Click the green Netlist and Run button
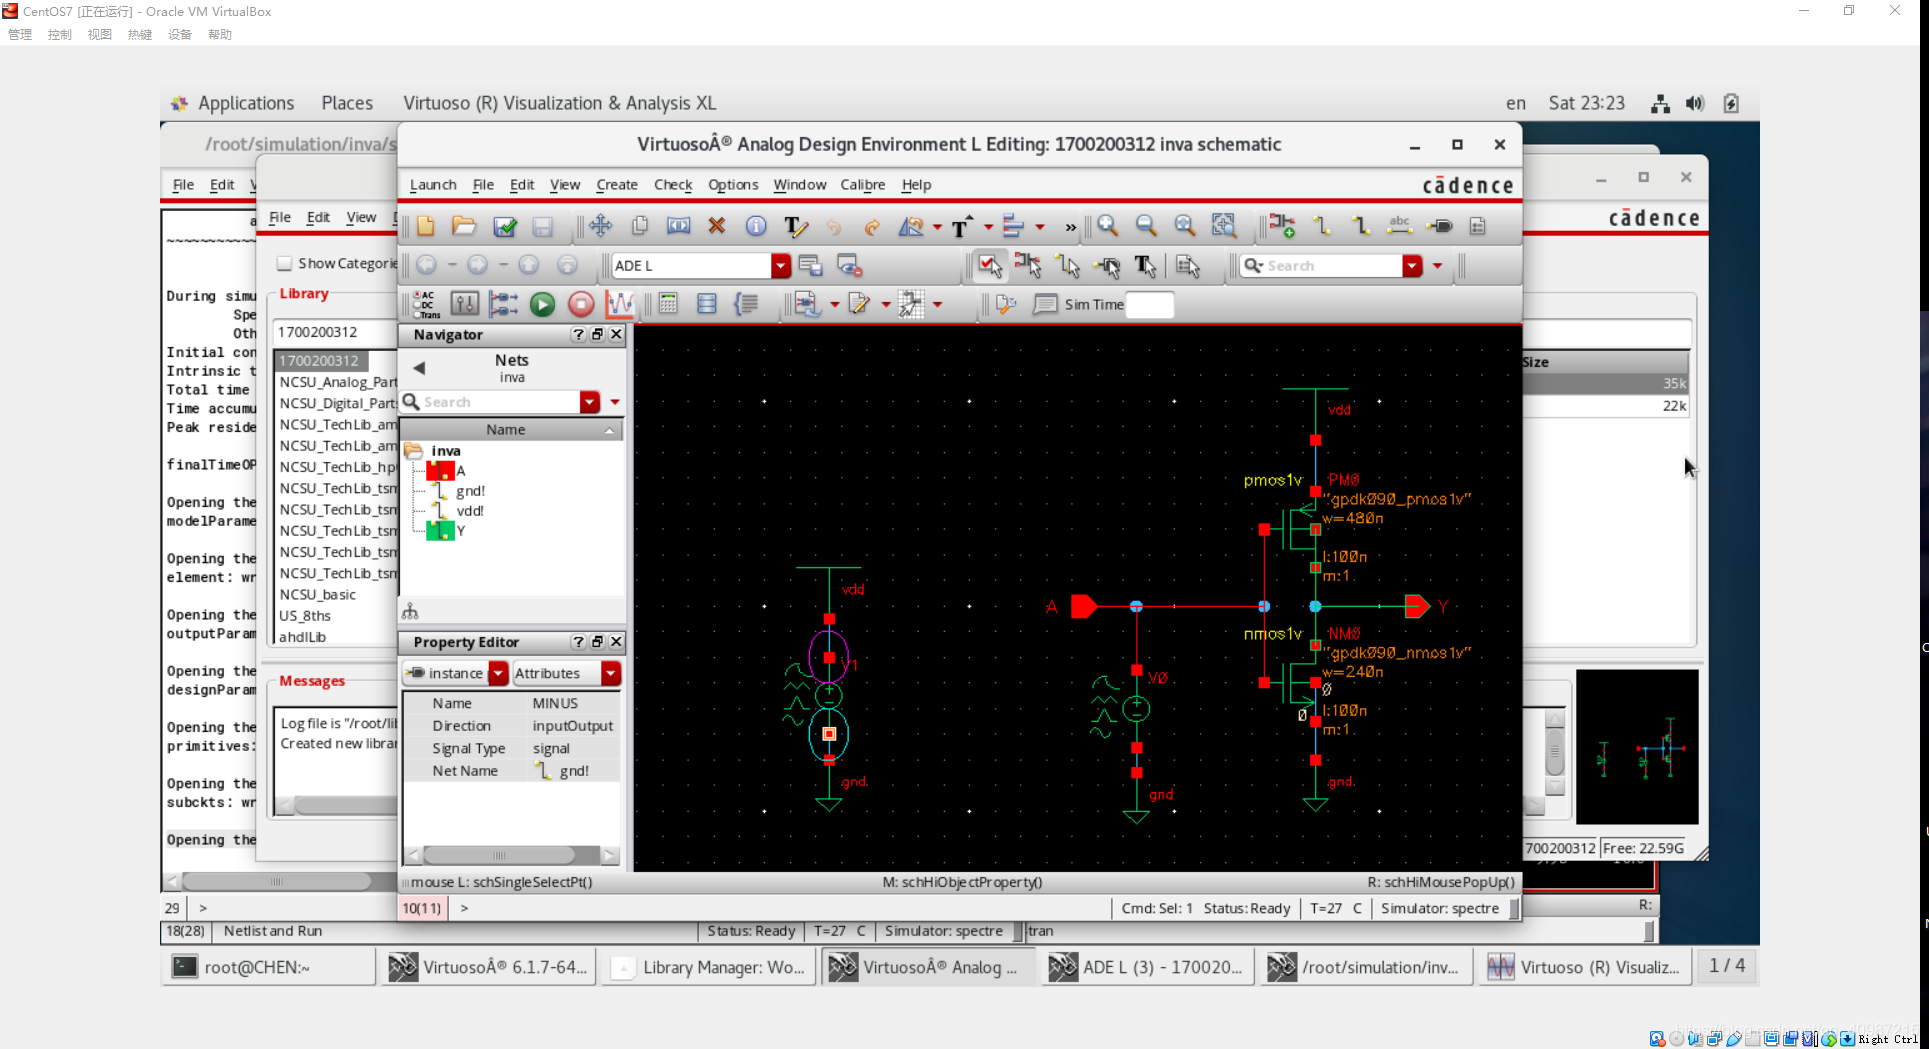The image size is (1929, 1049). pyautogui.click(x=542, y=305)
